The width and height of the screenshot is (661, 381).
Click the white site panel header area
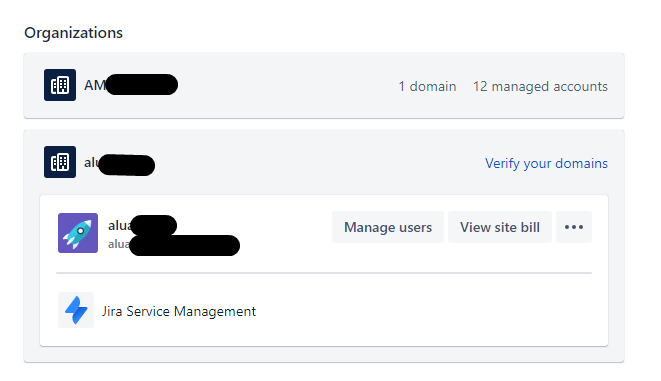[324, 233]
